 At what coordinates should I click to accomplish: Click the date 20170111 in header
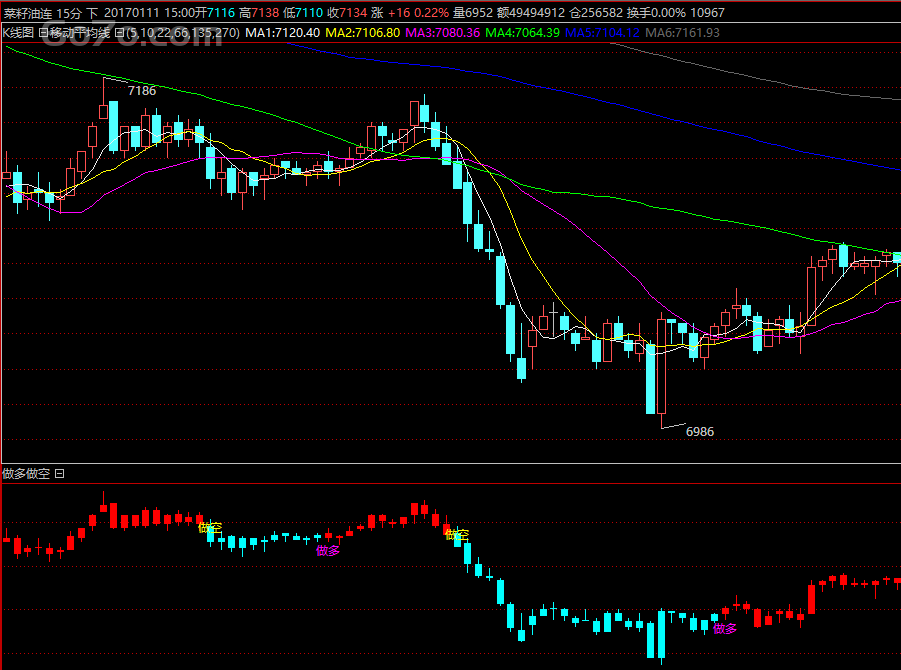click(132, 13)
